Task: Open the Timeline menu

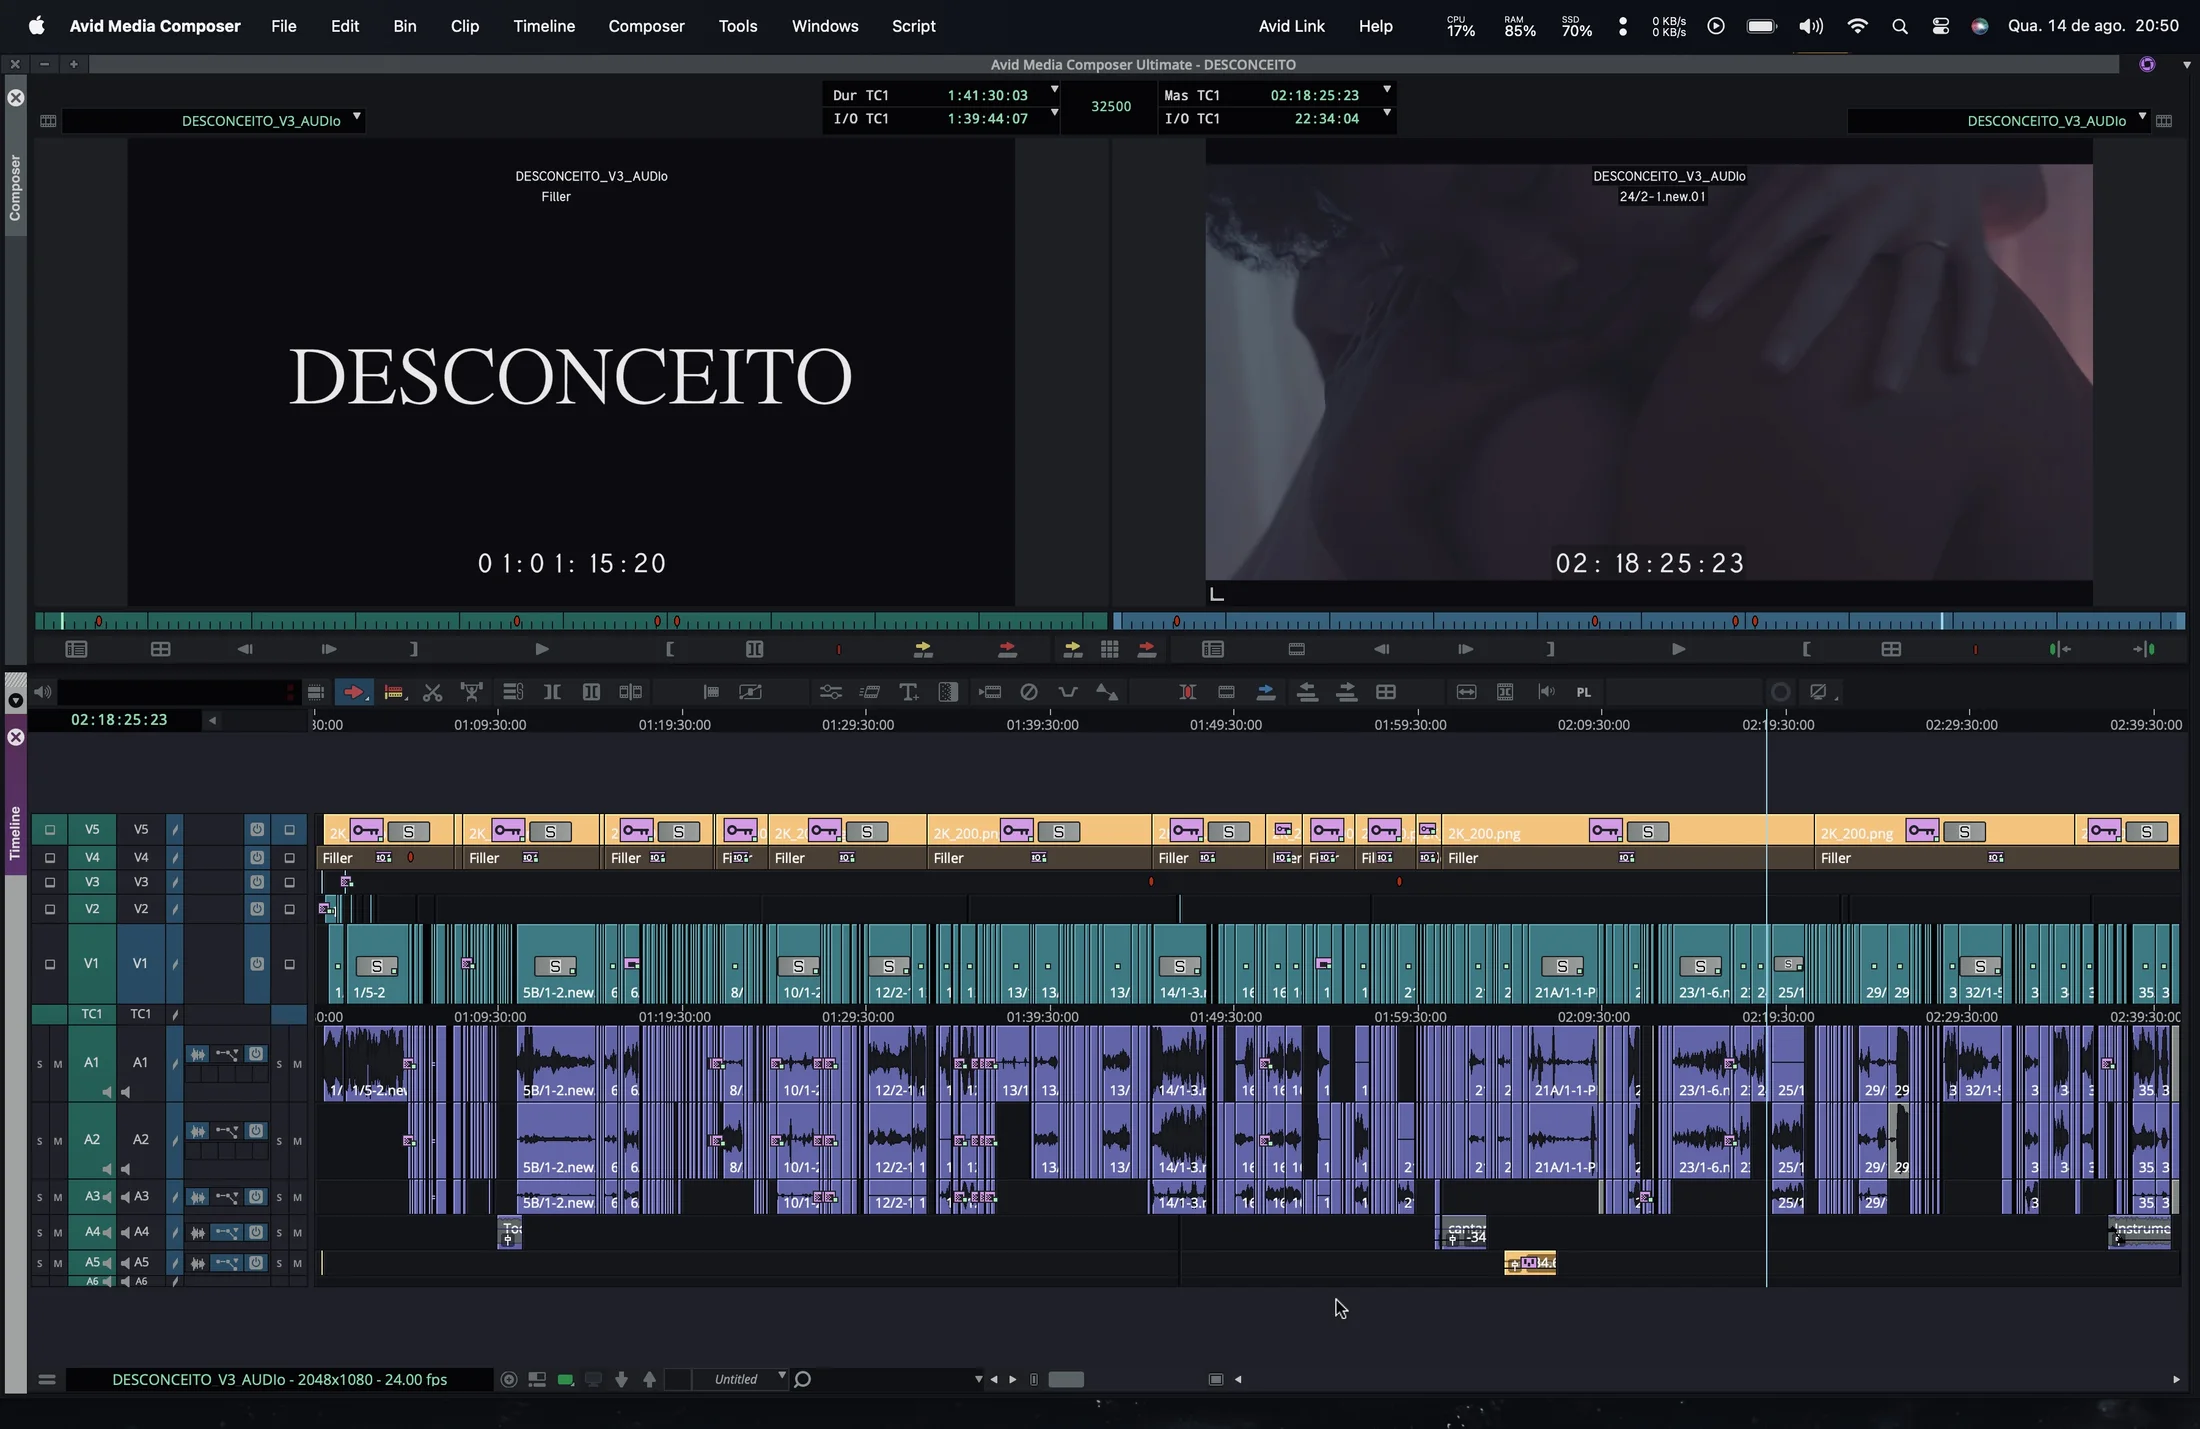Action: coord(544,26)
